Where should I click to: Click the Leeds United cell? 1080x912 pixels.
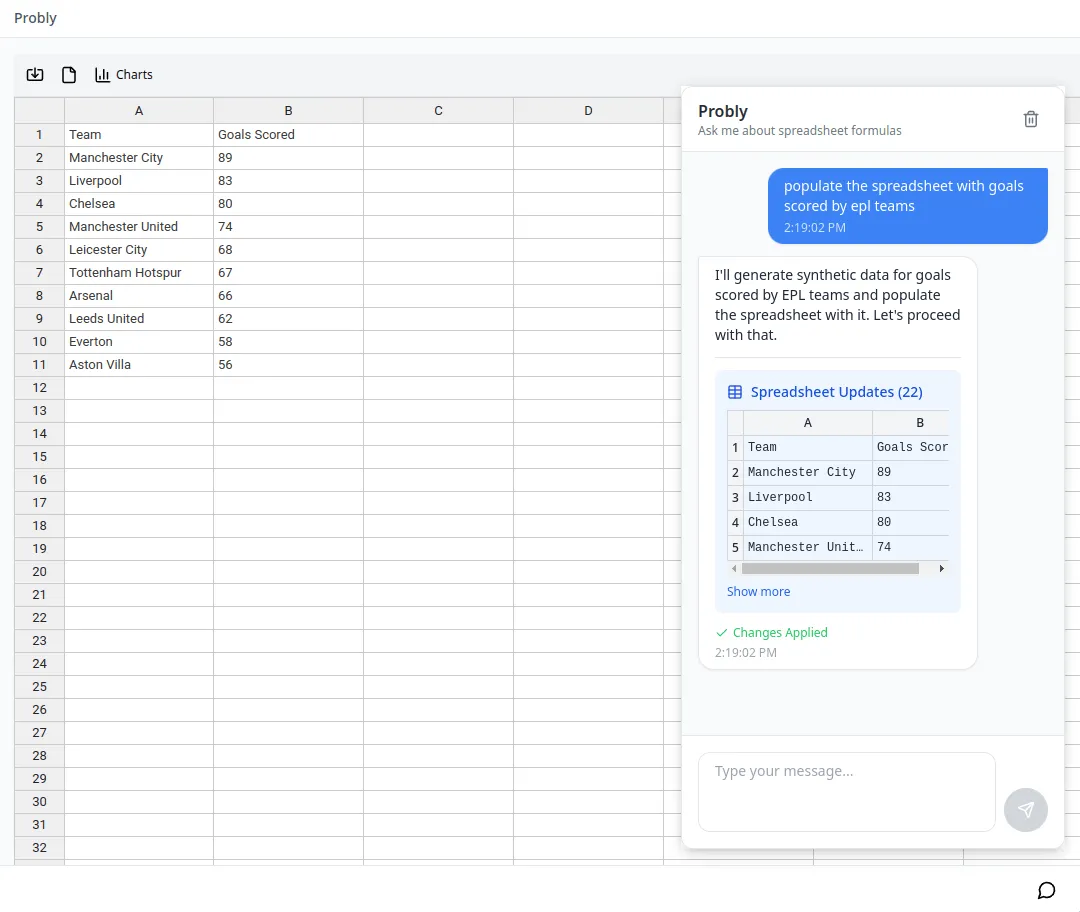(x=139, y=319)
